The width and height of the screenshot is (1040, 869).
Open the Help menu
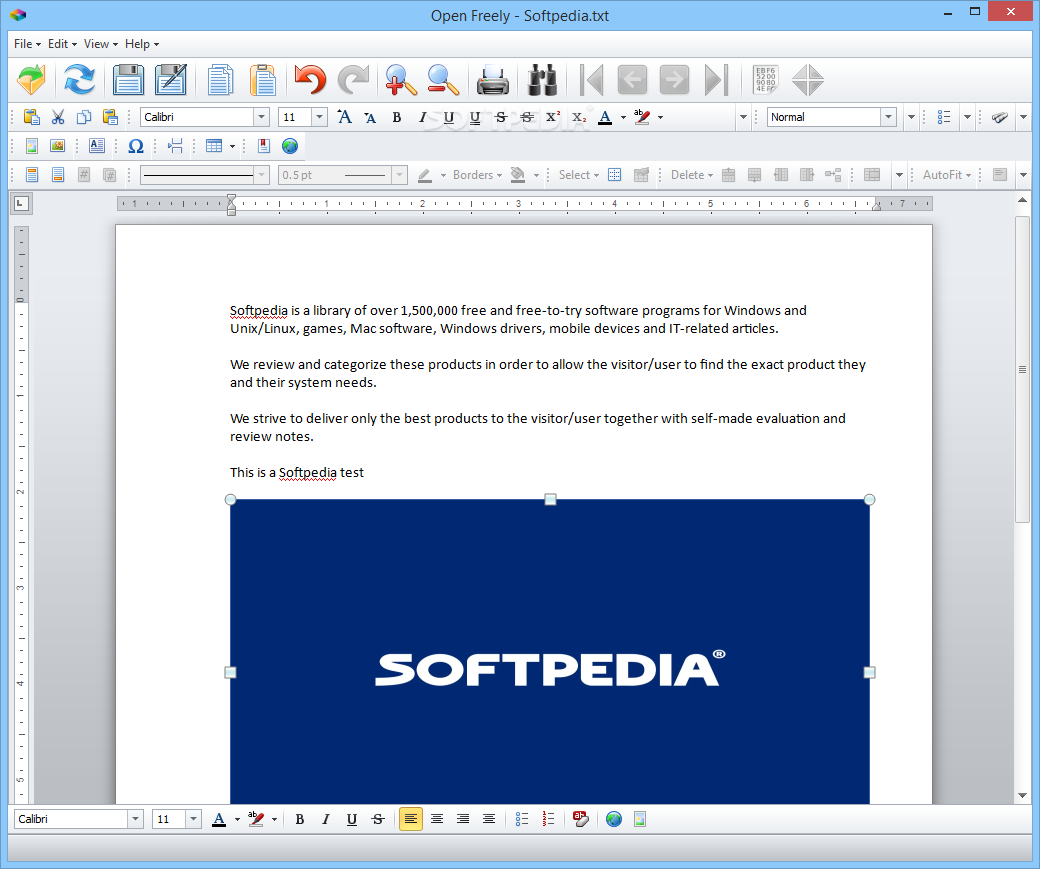pos(142,44)
